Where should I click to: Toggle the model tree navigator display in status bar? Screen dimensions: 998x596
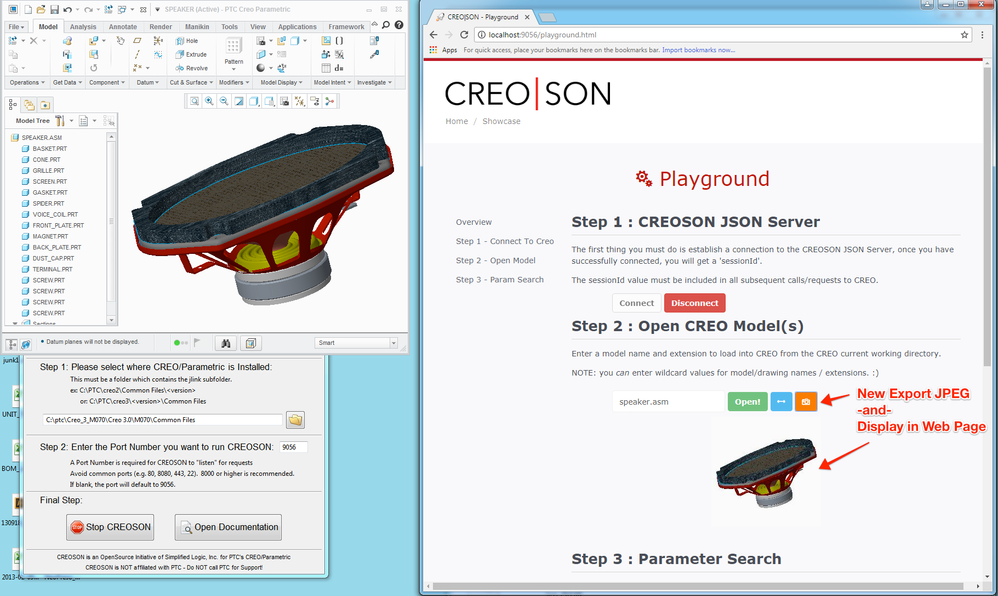pos(11,344)
